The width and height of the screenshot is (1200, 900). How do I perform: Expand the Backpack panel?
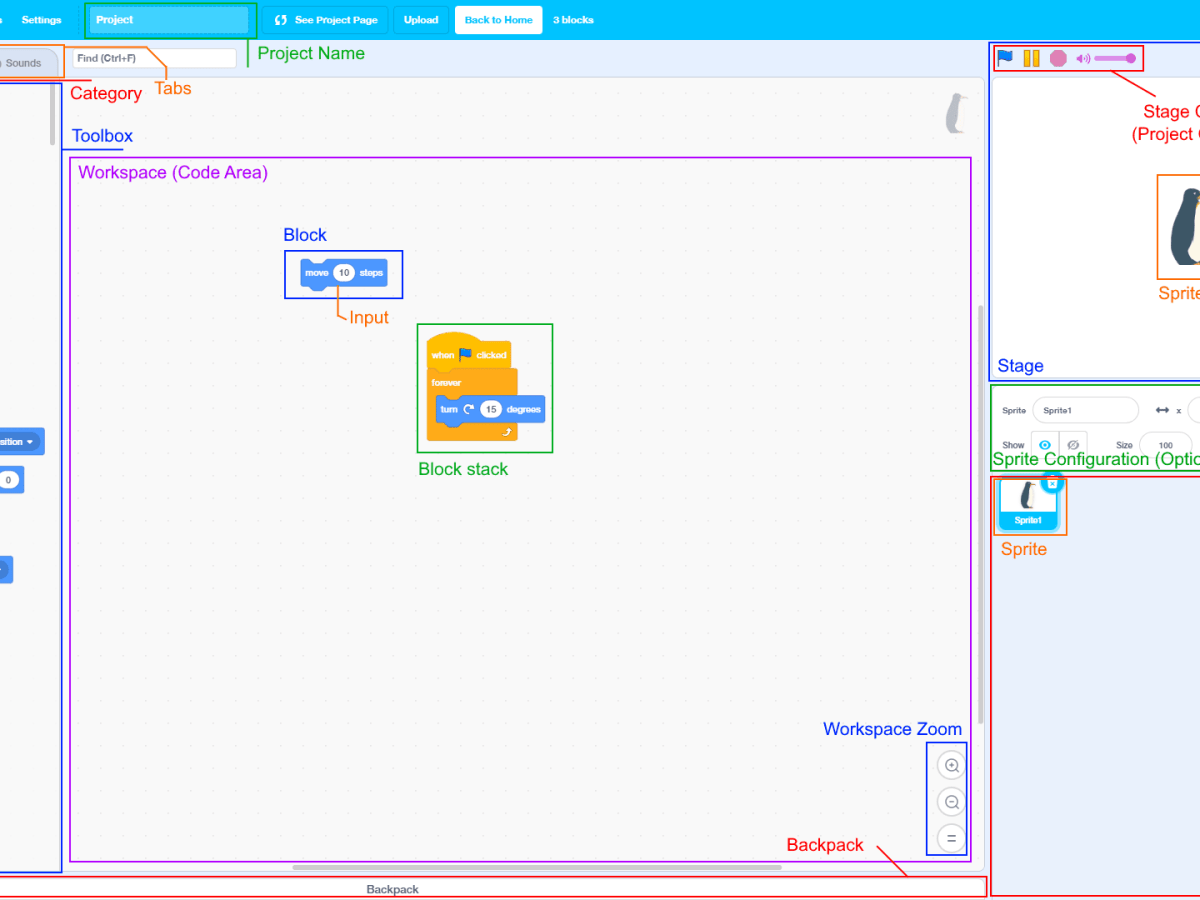[x=392, y=889]
